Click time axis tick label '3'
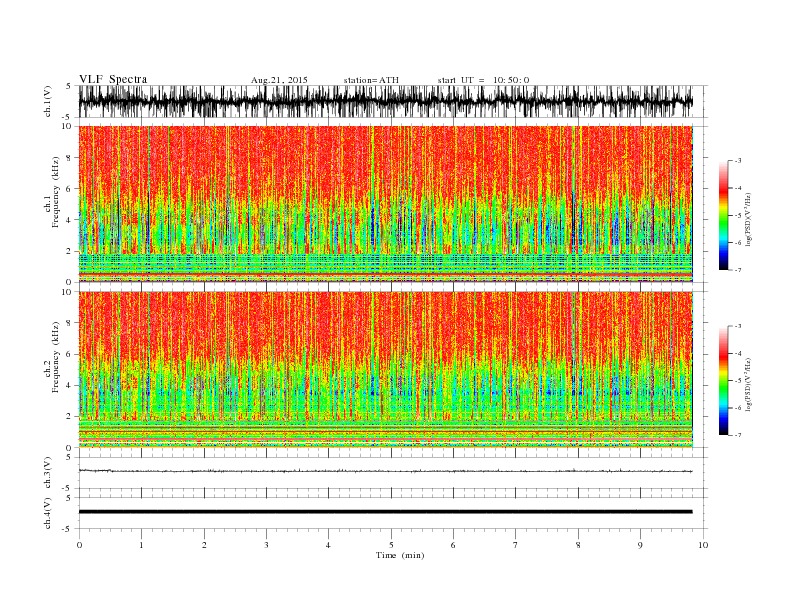This screenshot has height=612, width=792. coord(266,545)
